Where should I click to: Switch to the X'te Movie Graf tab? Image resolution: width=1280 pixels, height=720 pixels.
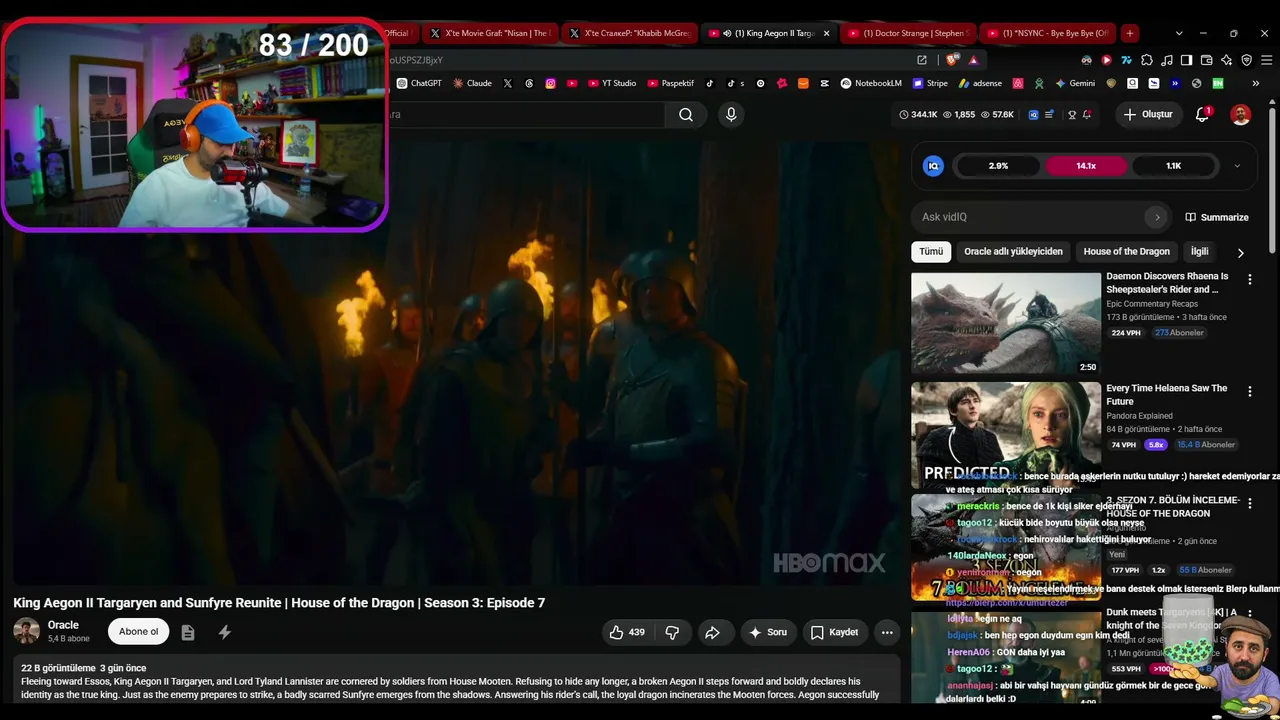point(490,33)
